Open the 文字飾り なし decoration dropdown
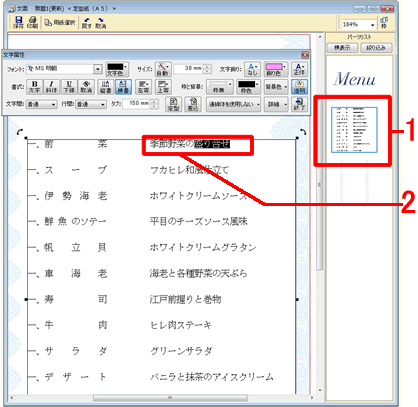Image resolution: width=418 pixels, height=407 pixels. tap(252, 69)
